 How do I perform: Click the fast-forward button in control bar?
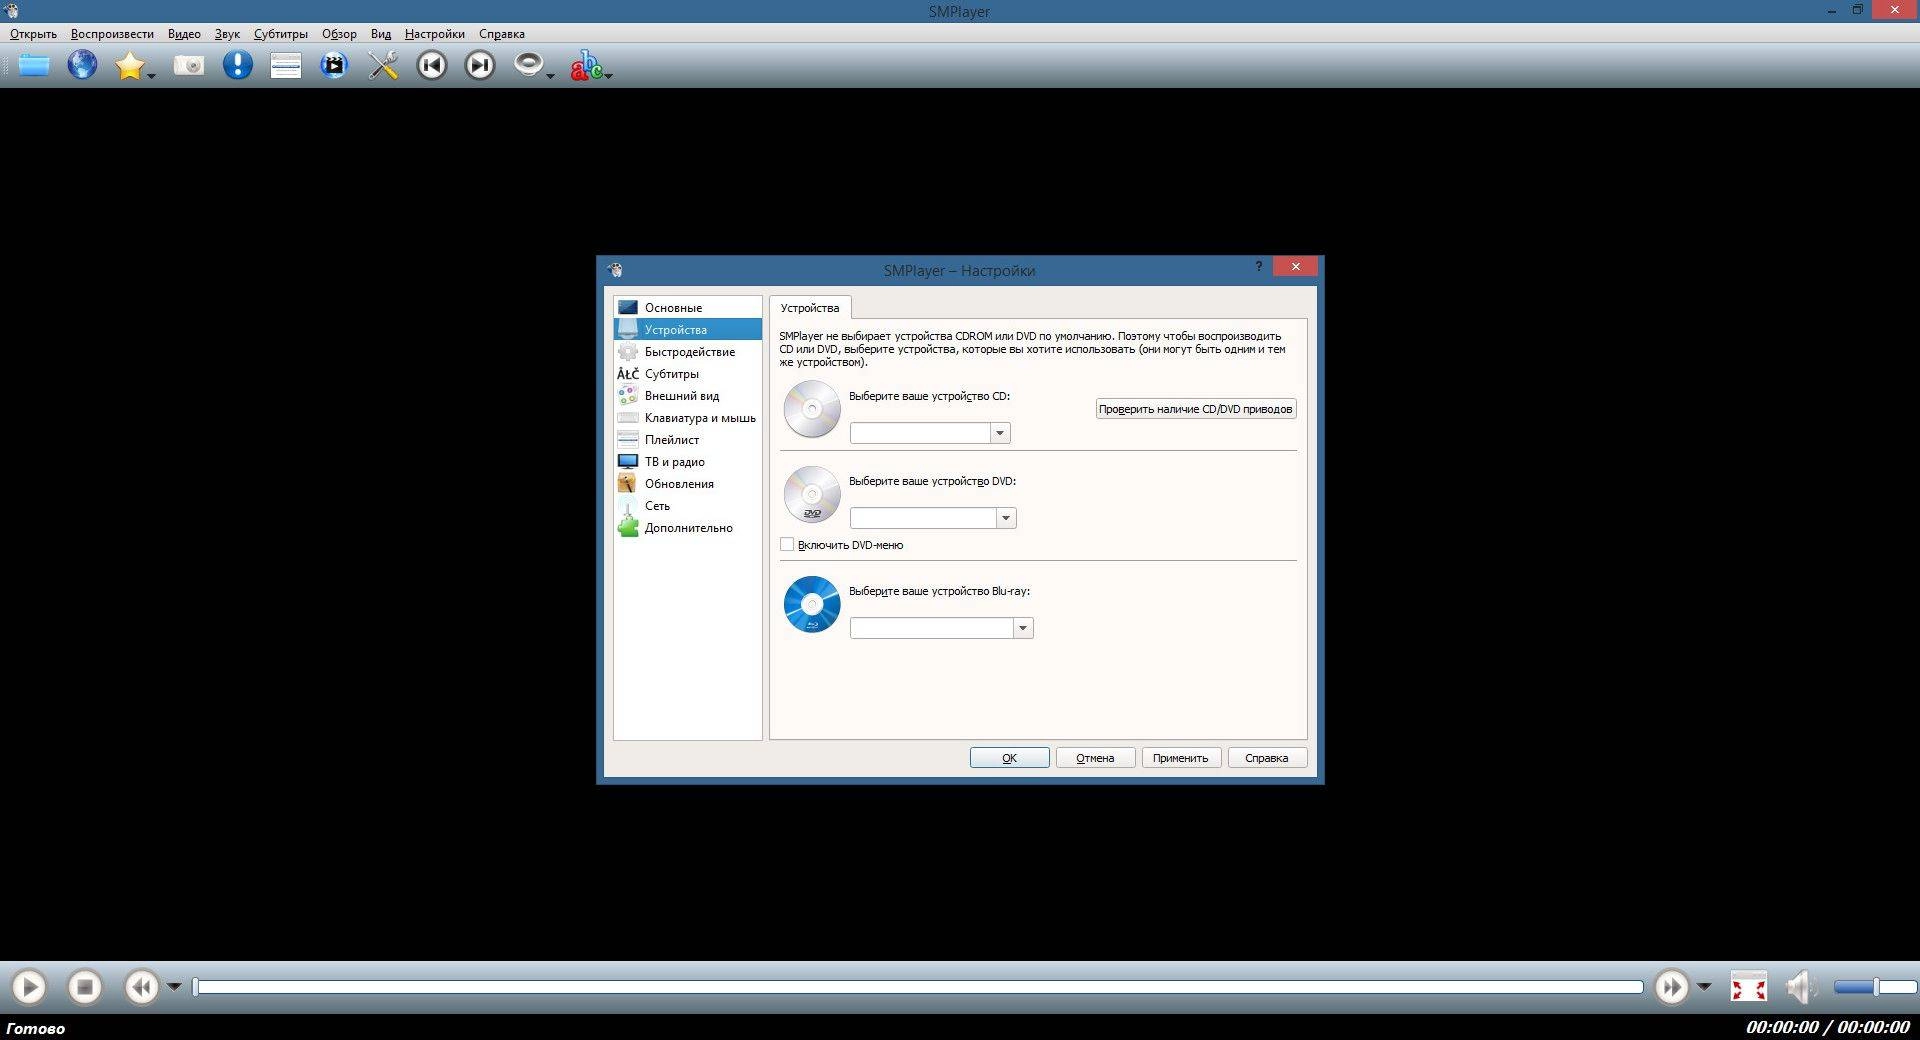coord(1671,988)
